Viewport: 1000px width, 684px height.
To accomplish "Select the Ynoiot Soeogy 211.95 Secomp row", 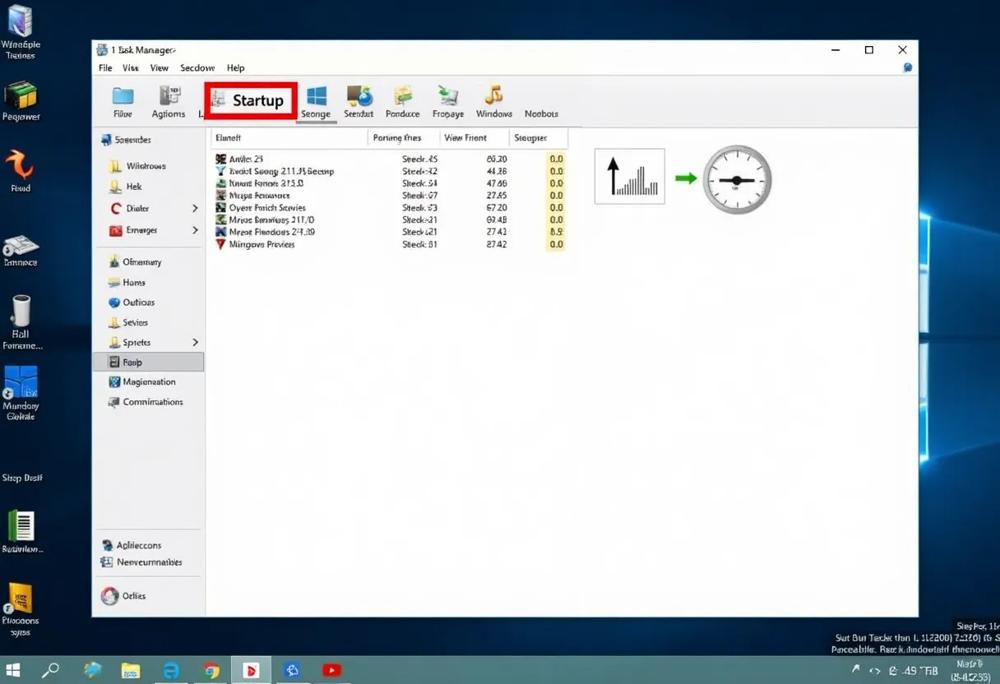I will [x=389, y=171].
